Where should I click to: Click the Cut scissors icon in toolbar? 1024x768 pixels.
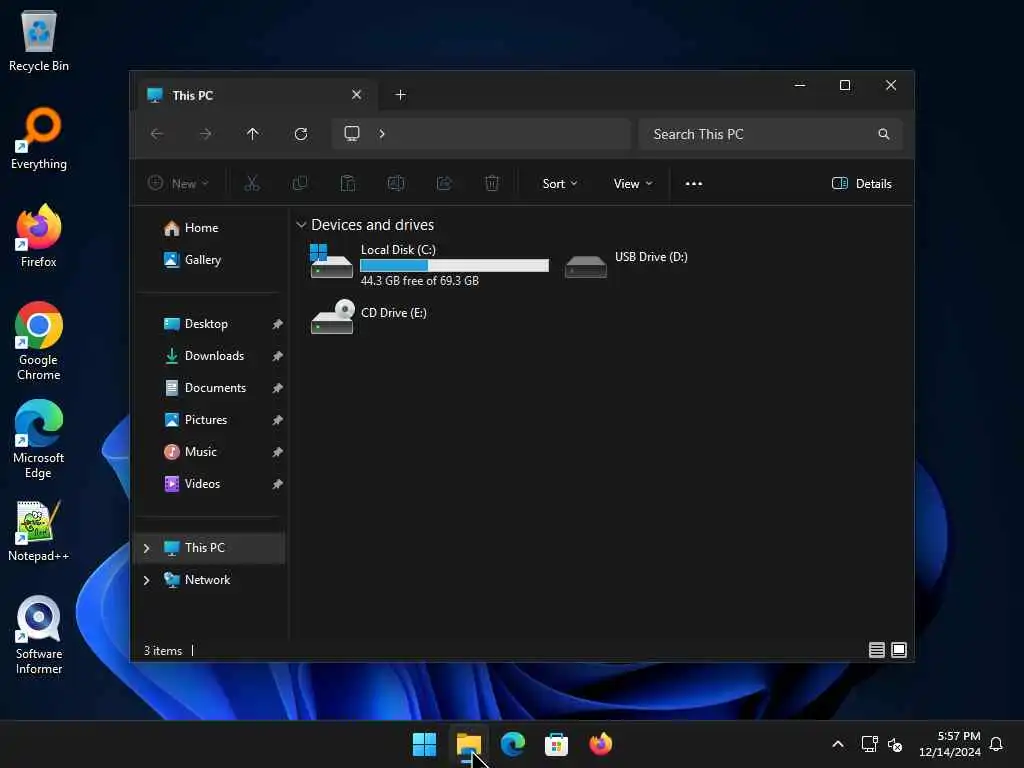click(x=251, y=184)
